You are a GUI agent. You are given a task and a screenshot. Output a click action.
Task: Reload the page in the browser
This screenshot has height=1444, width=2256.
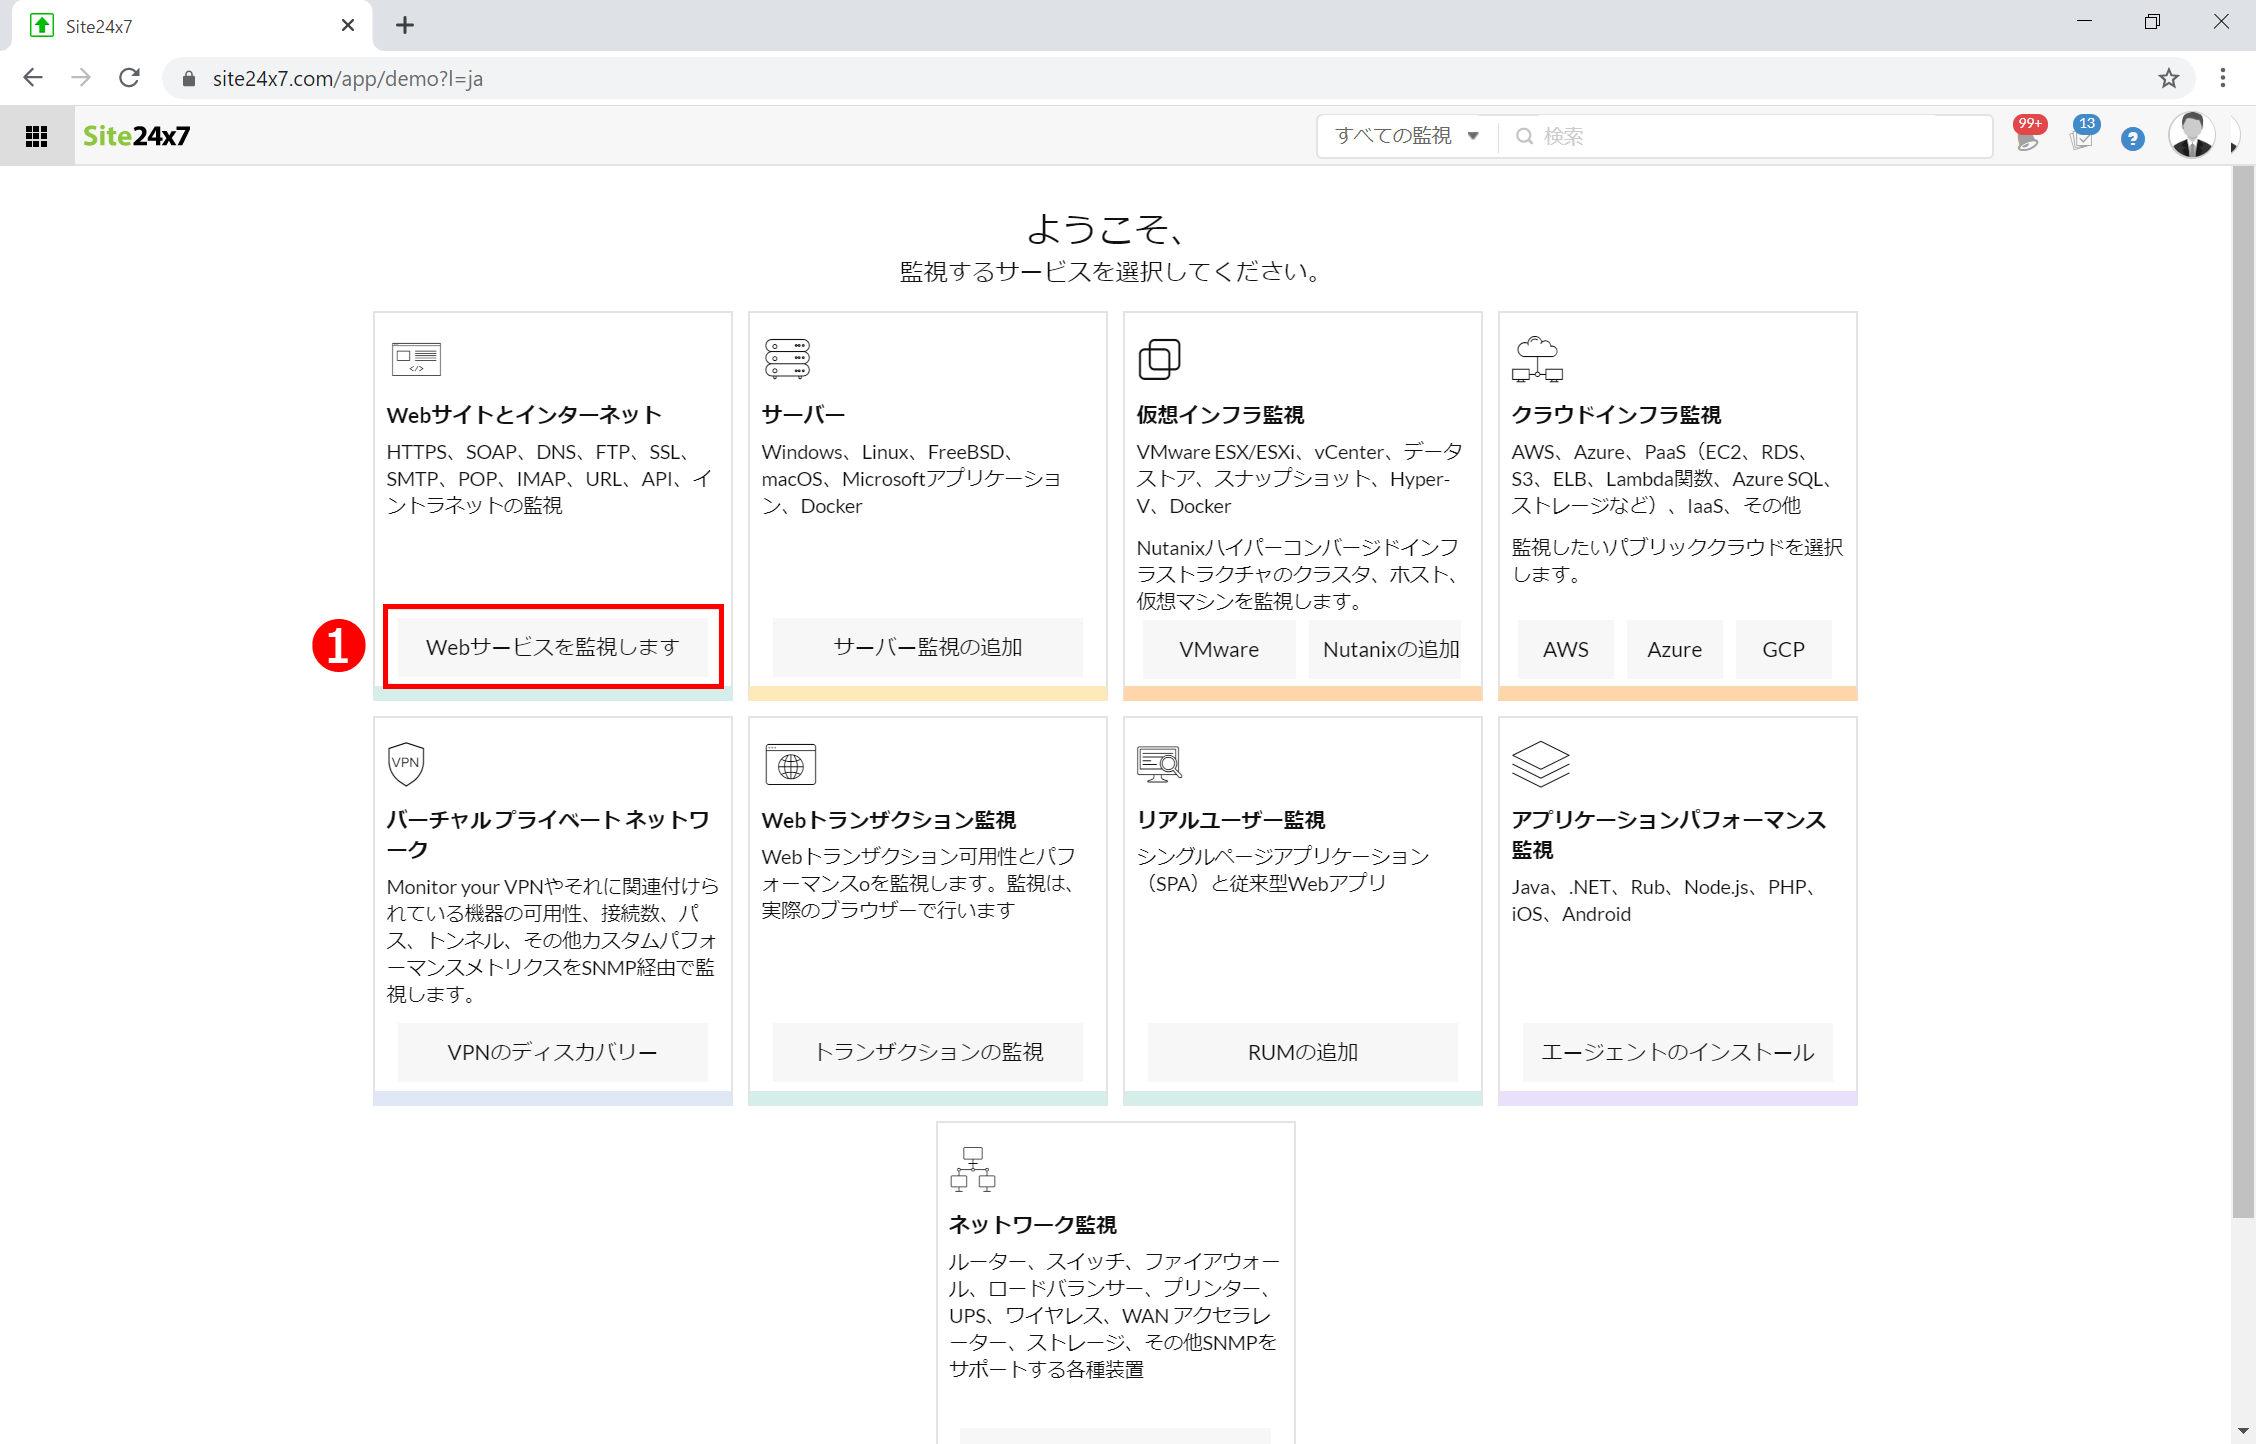pos(129,78)
